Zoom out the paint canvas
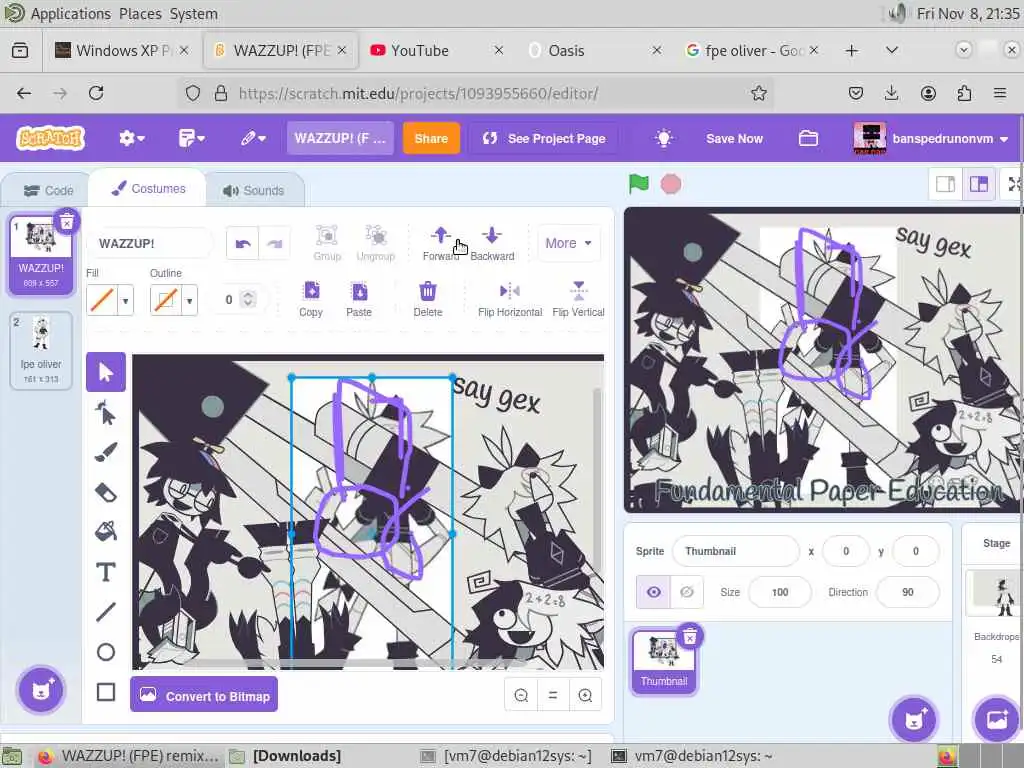 521,695
